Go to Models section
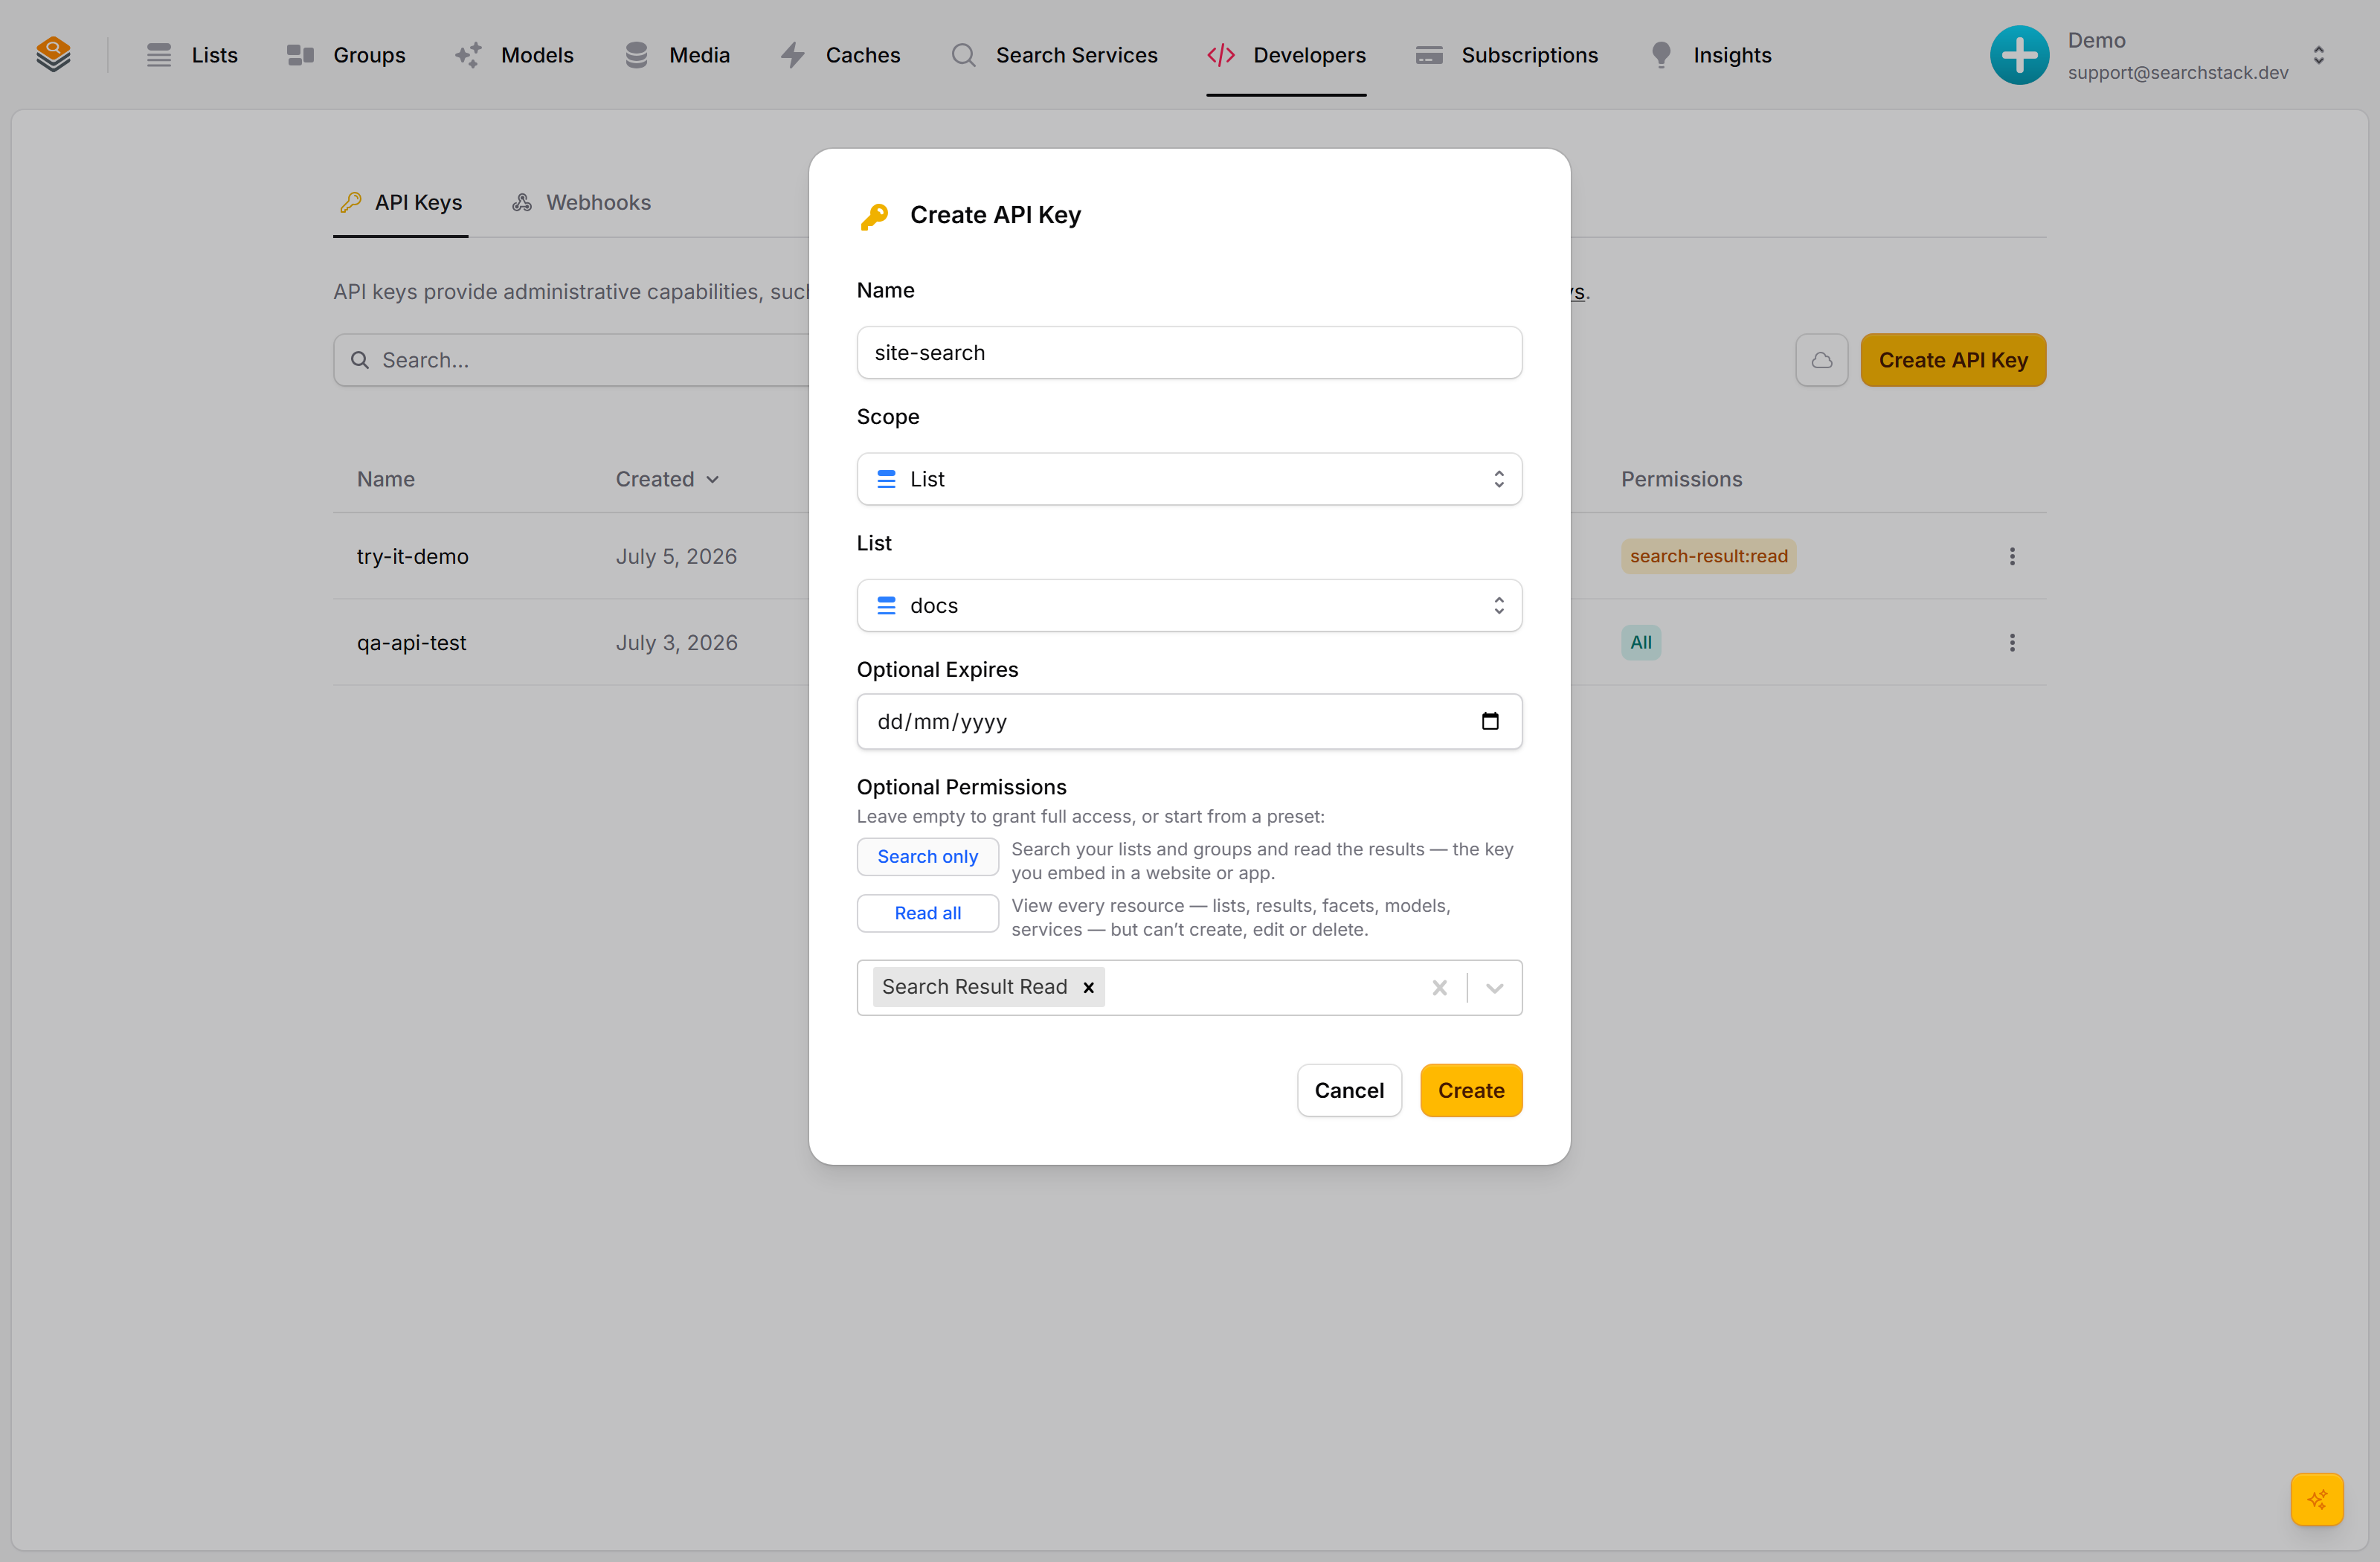The width and height of the screenshot is (2380, 1562). click(x=514, y=55)
